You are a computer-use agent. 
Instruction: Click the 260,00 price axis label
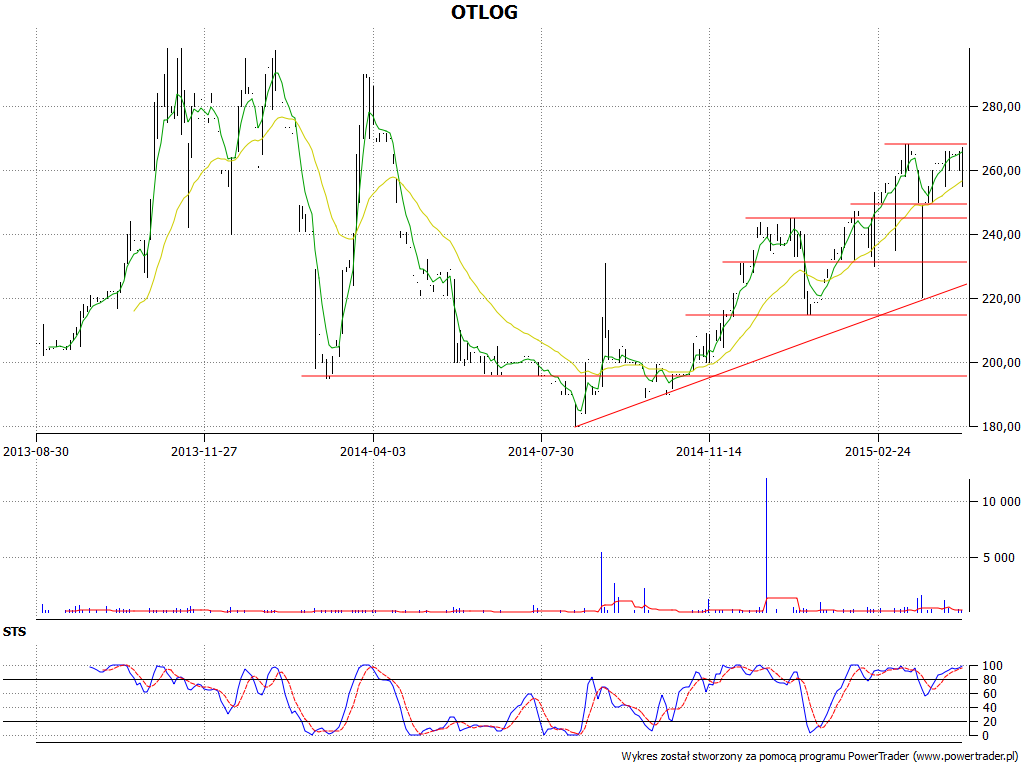[1000, 170]
